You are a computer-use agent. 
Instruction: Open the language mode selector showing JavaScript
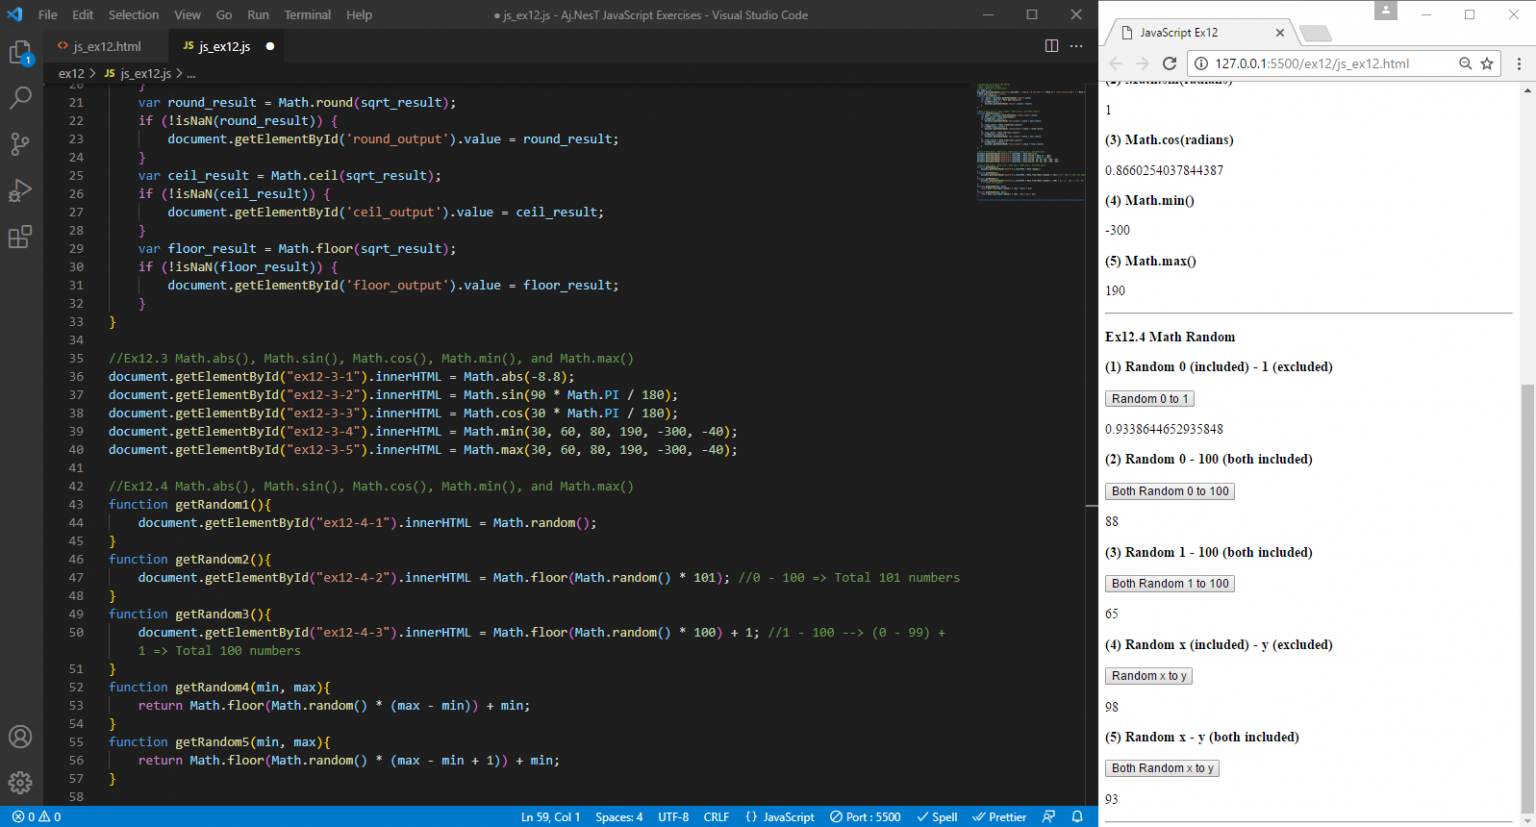pos(779,817)
